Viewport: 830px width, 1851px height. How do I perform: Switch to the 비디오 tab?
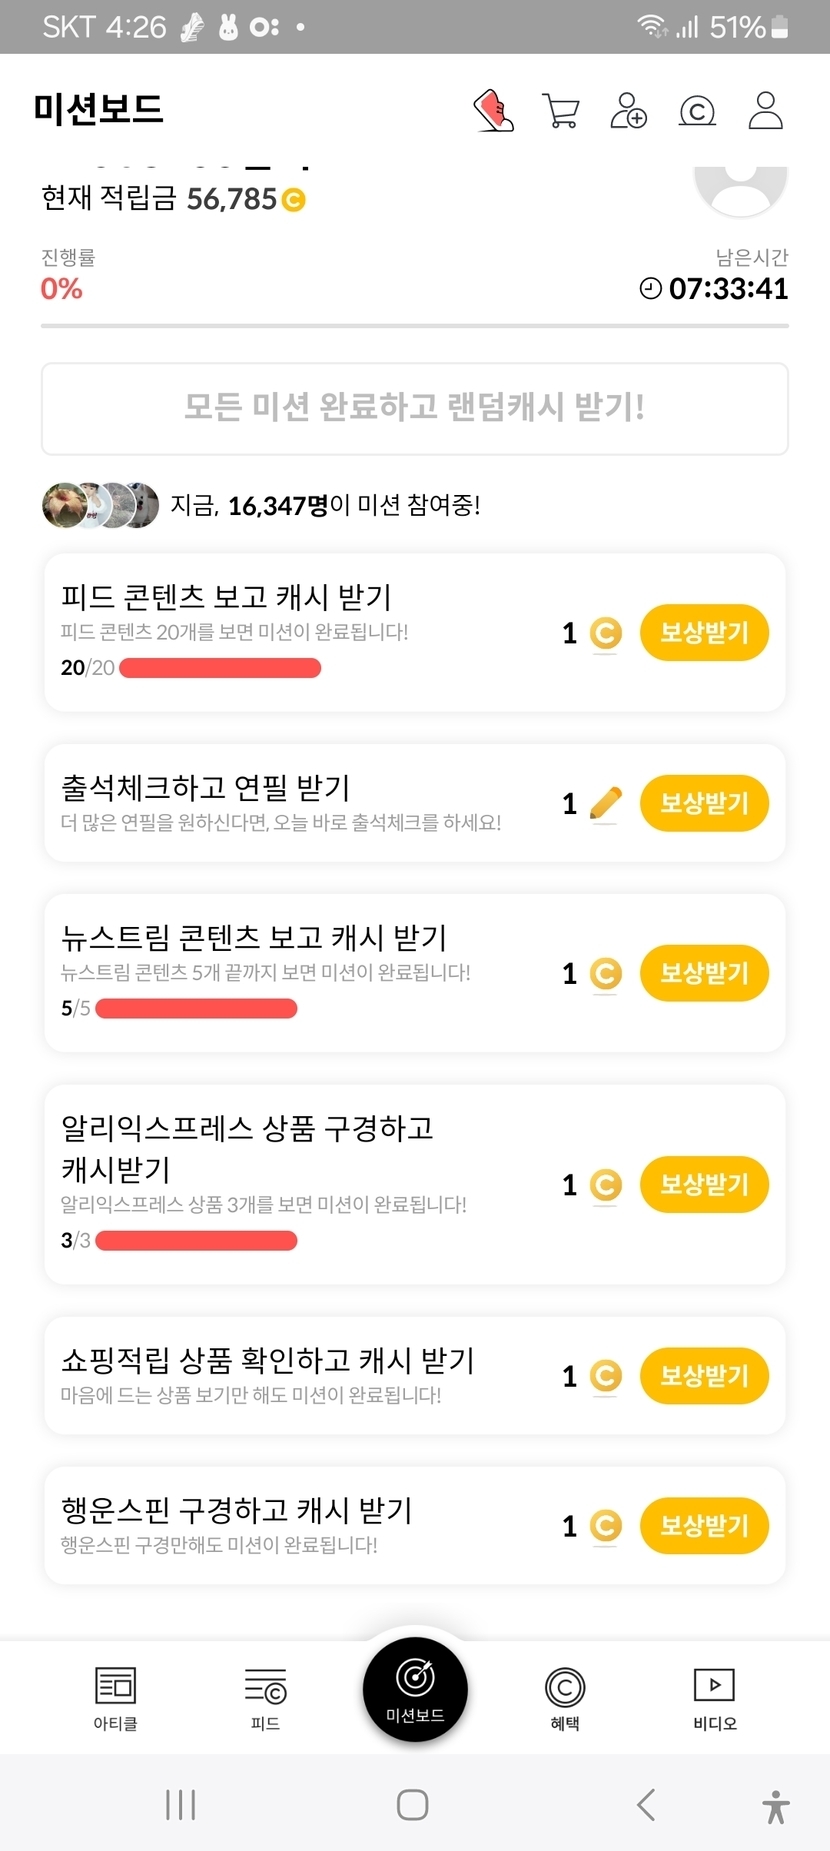(714, 1697)
